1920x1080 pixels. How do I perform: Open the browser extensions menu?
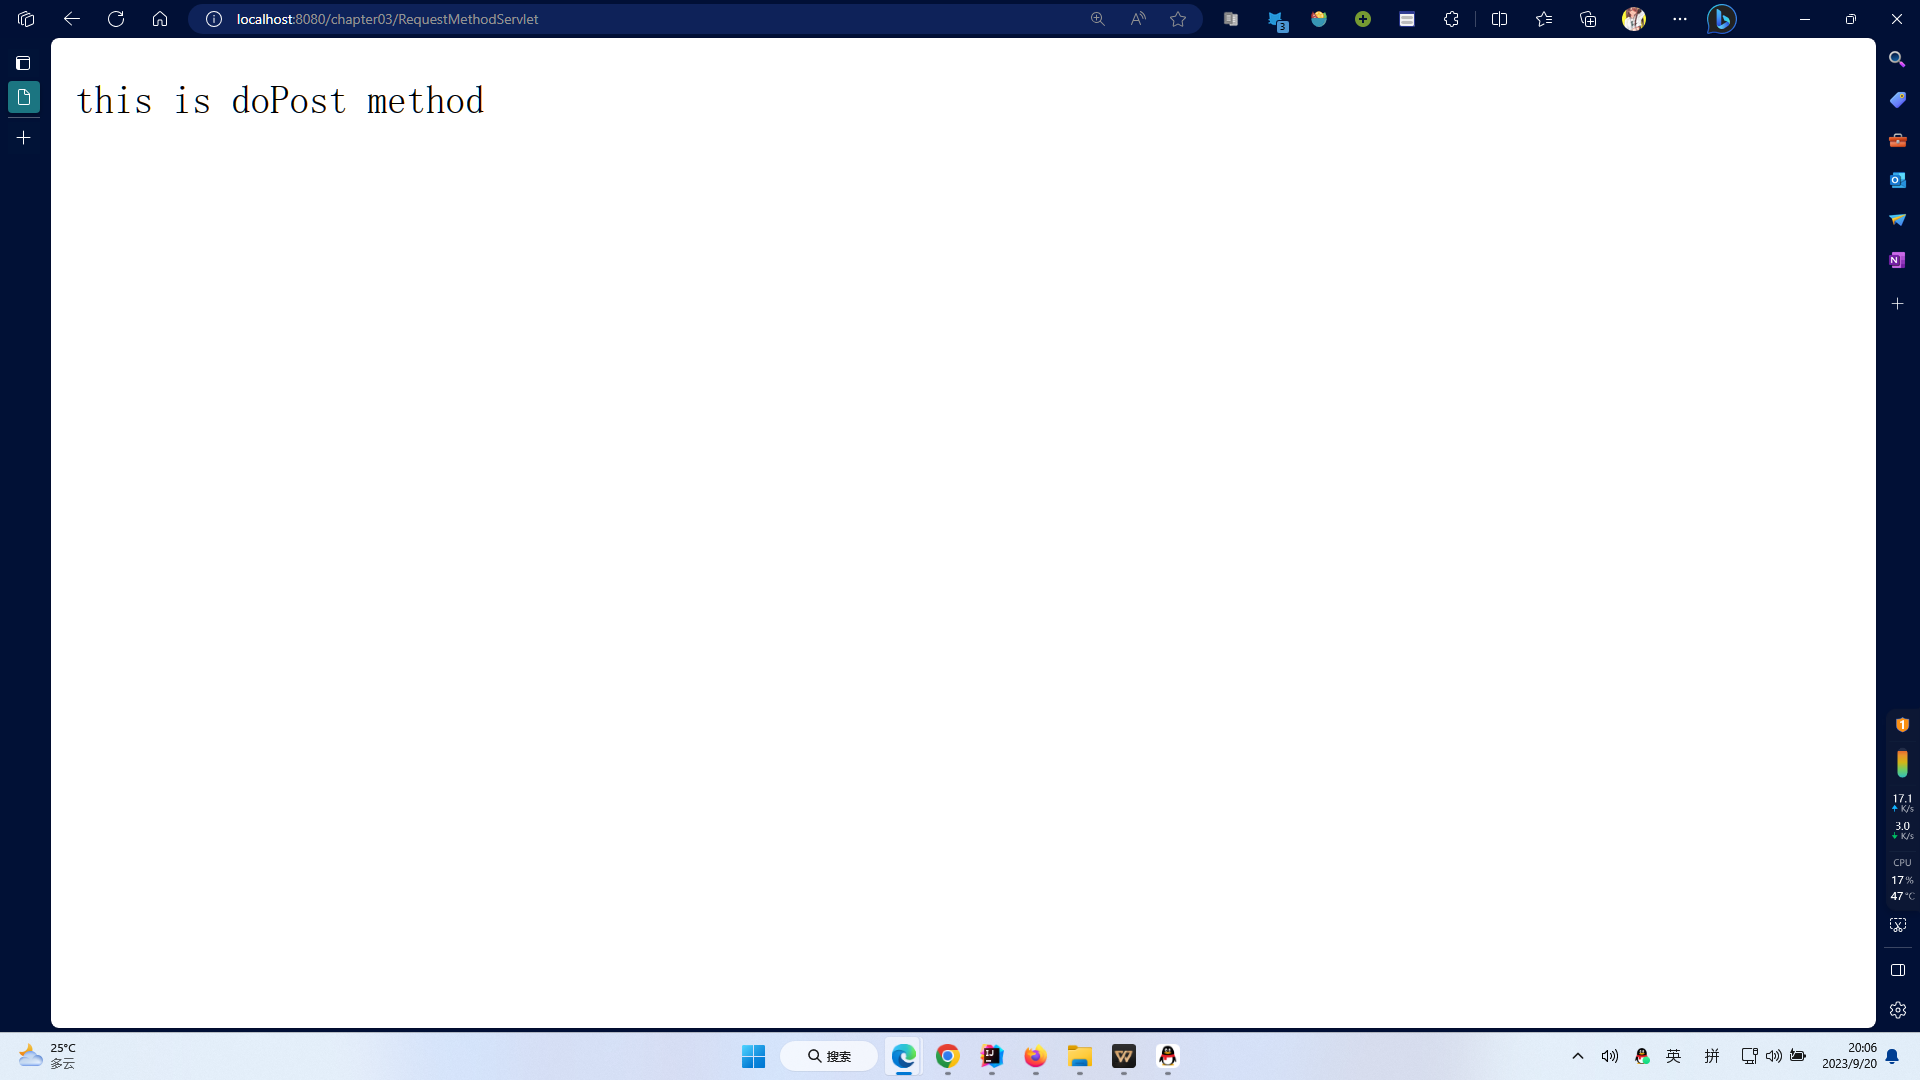[x=1451, y=19]
